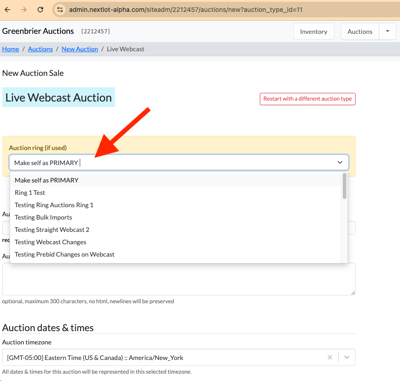Open the New Auction breadcrumb link
The image size is (400, 381).
80,49
